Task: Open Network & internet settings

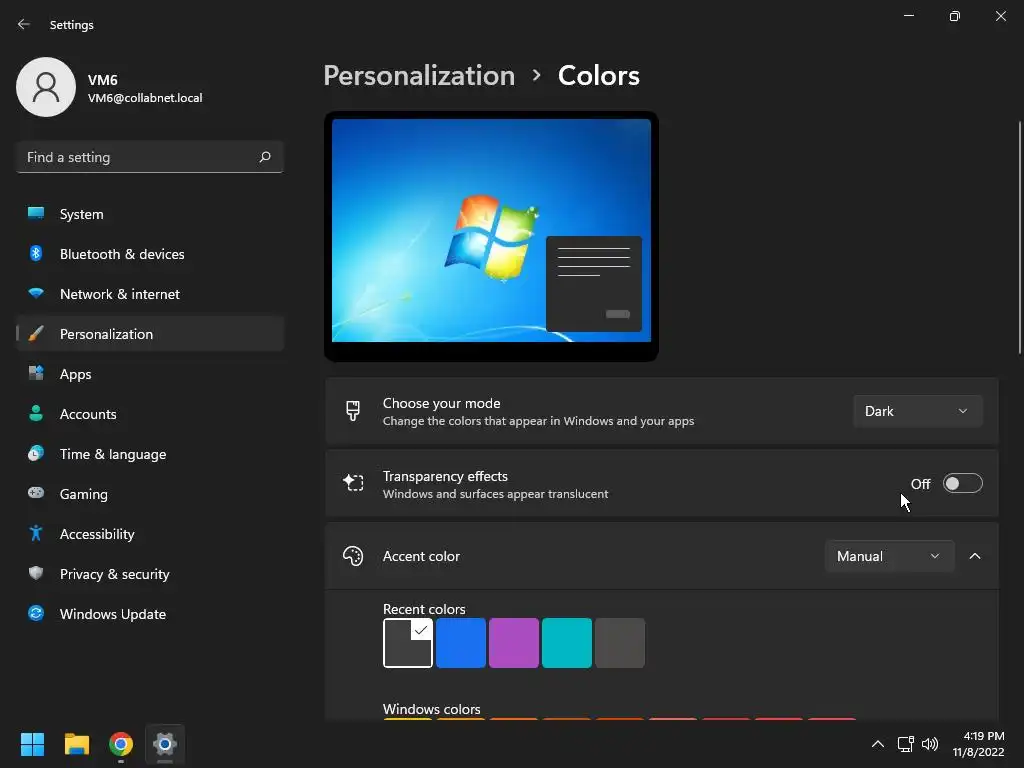Action: click(150, 294)
